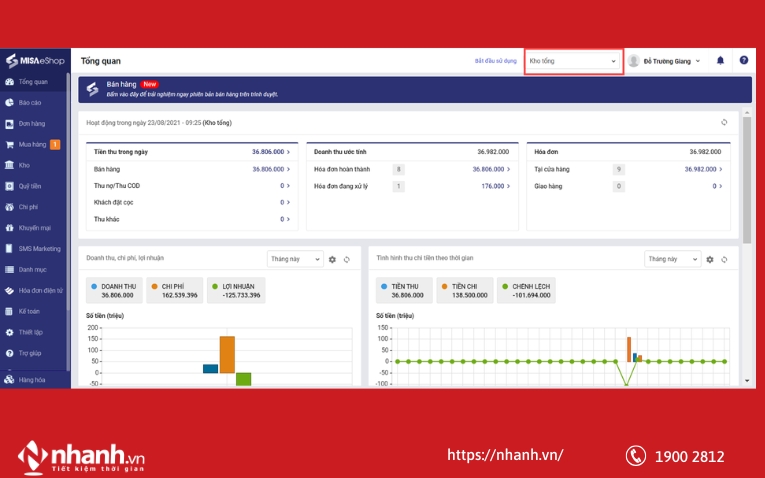Toggle LỢI NHUẬN legend series
765x478 pixels.
coord(236,291)
